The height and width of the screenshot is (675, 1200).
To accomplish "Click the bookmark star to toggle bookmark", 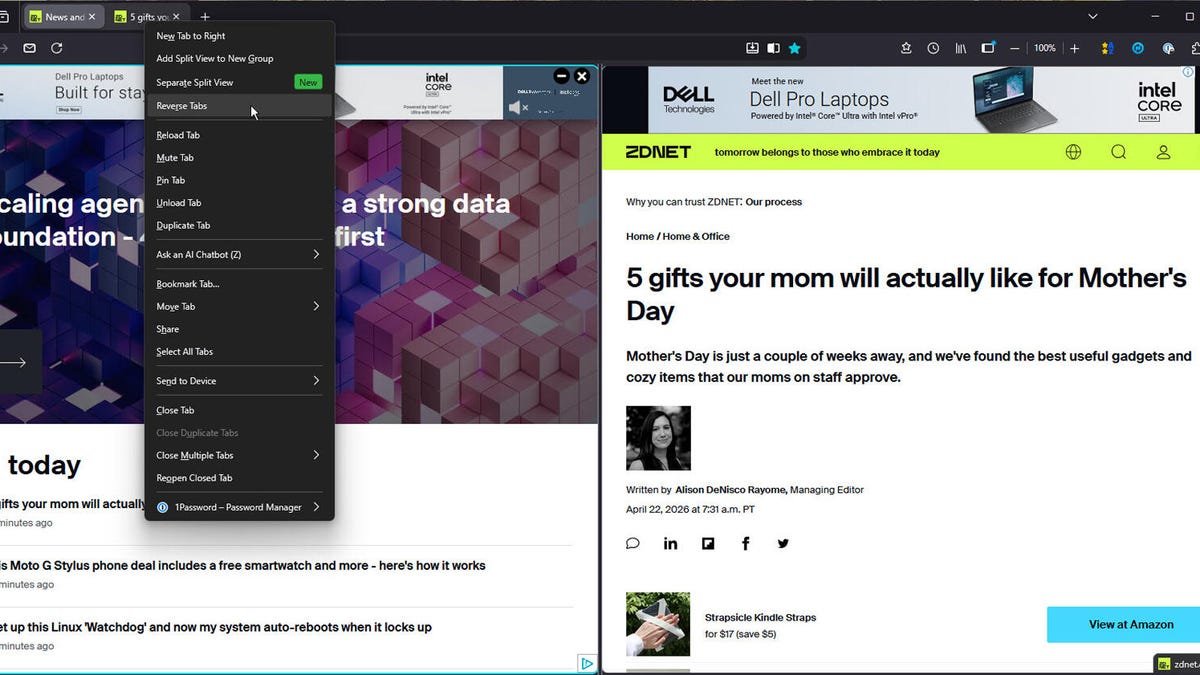I will [x=795, y=48].
